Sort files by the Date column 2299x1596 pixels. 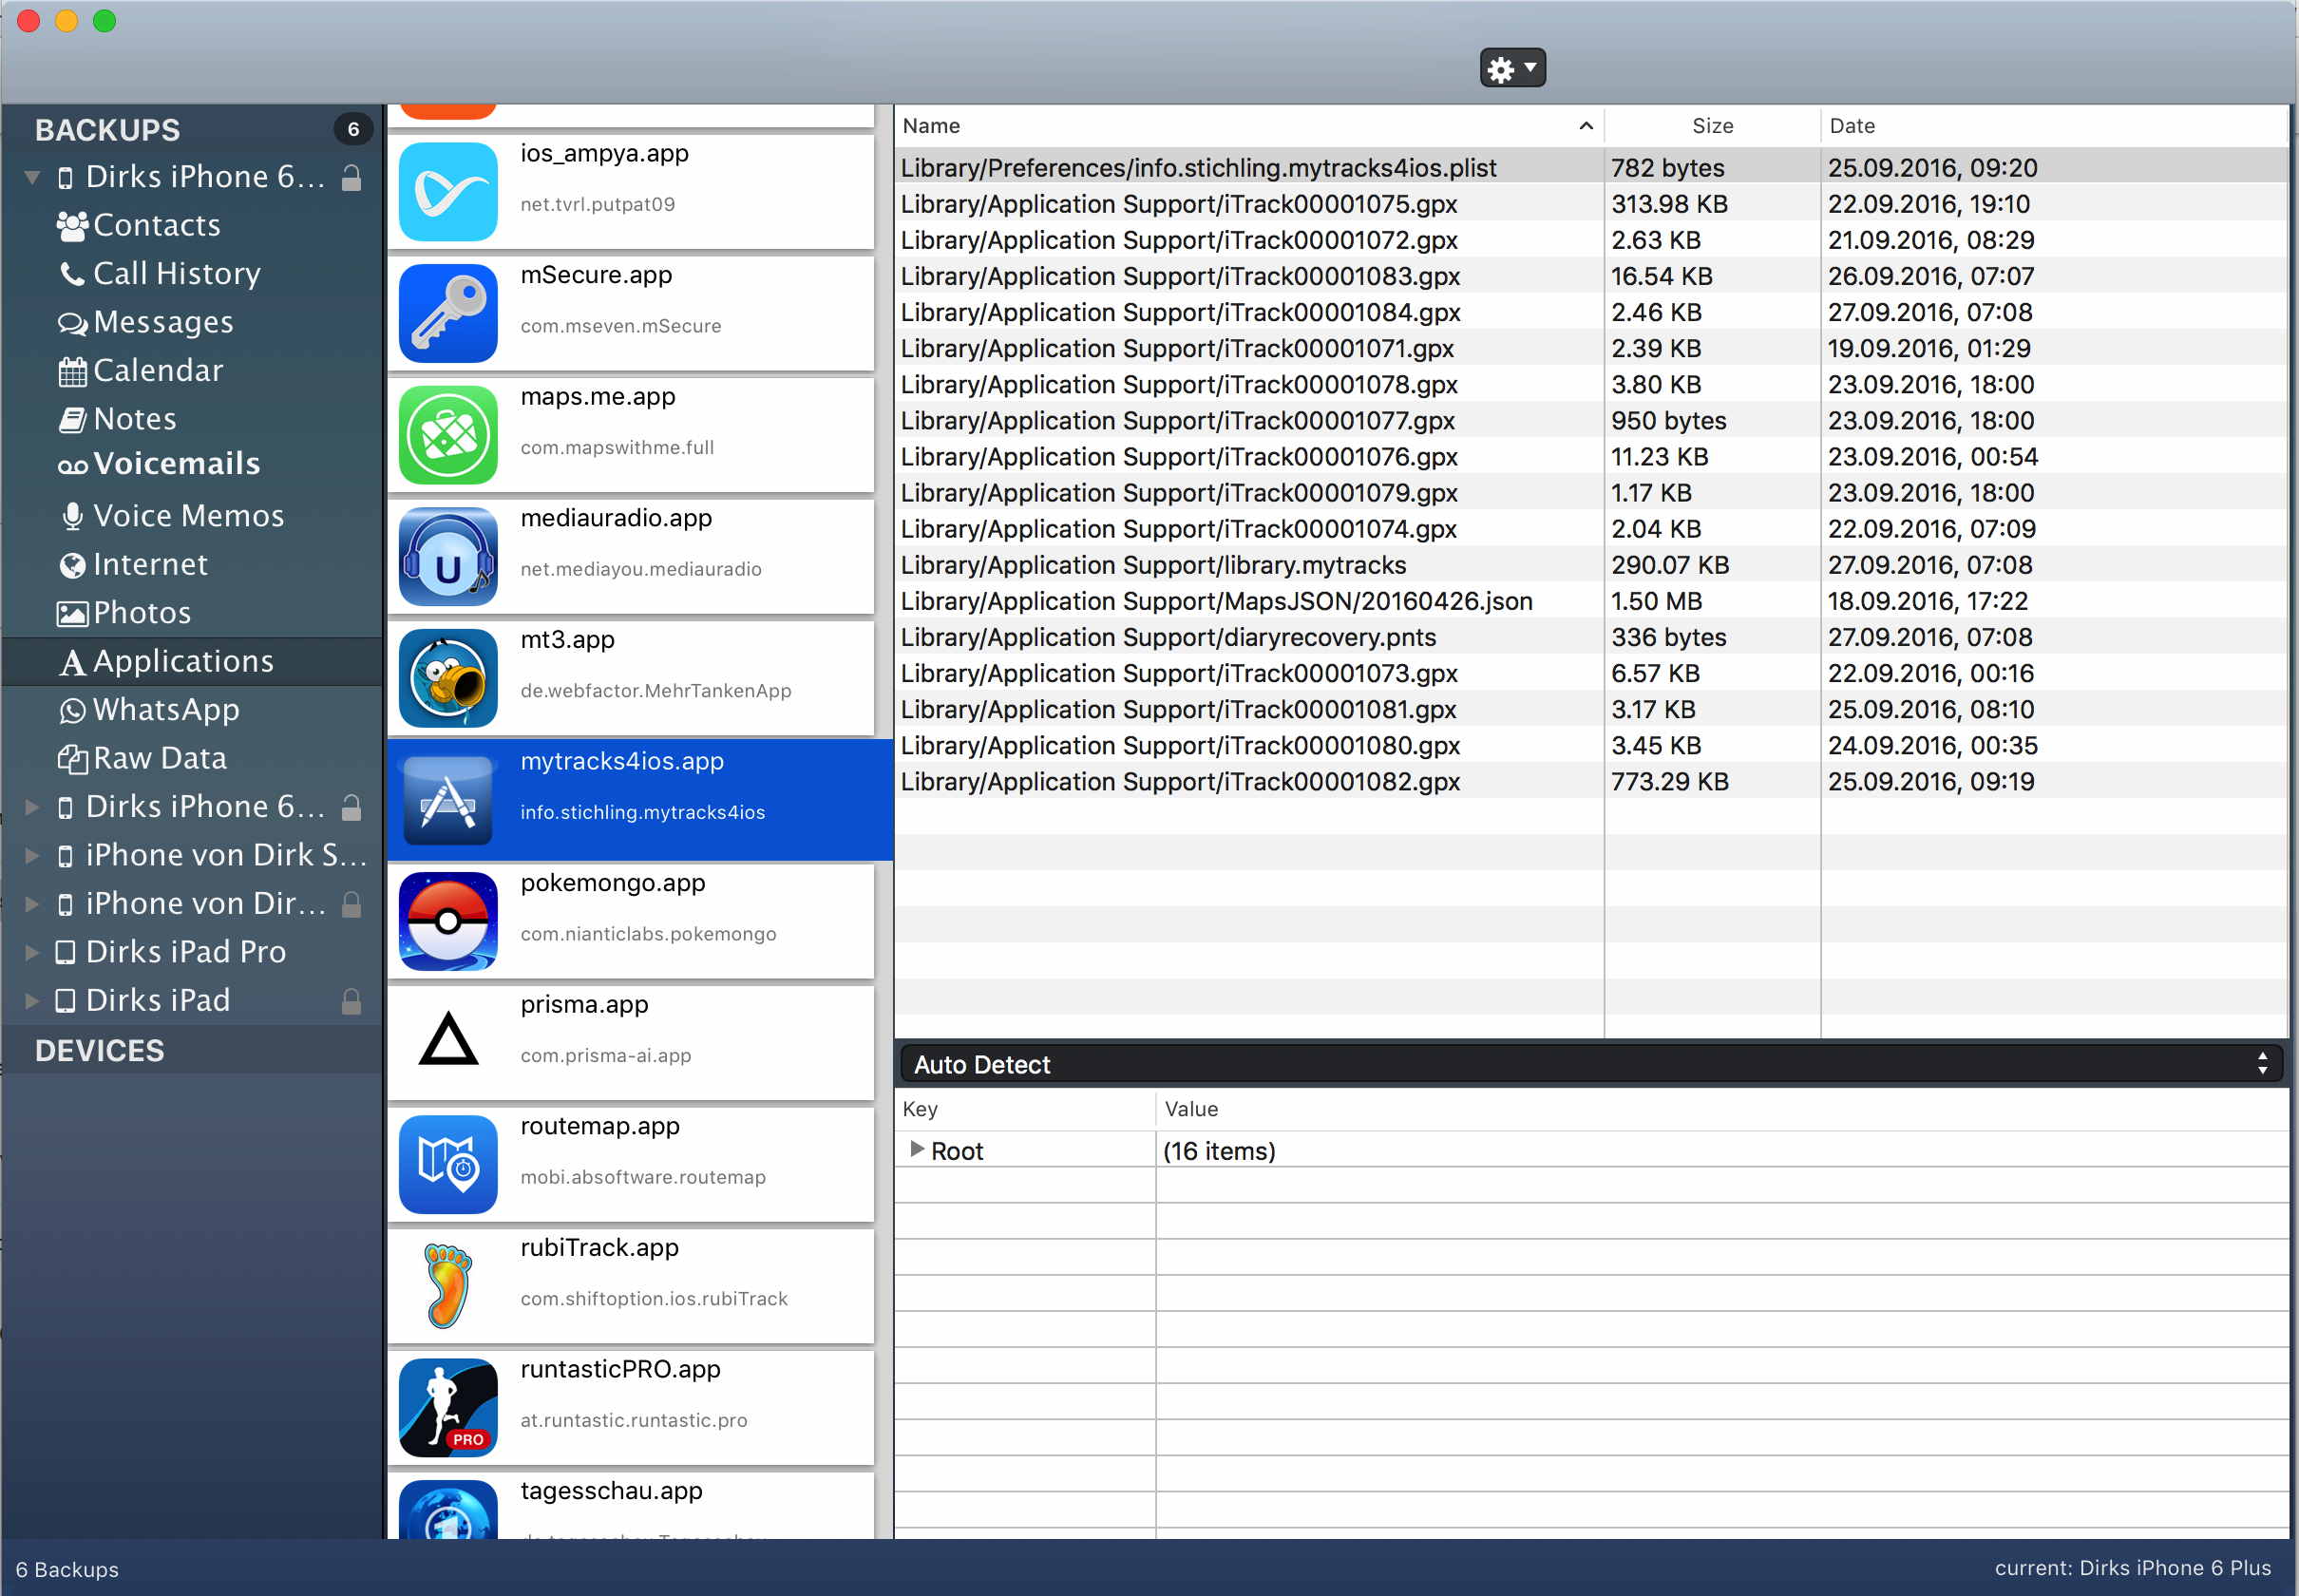[1852, 125]
